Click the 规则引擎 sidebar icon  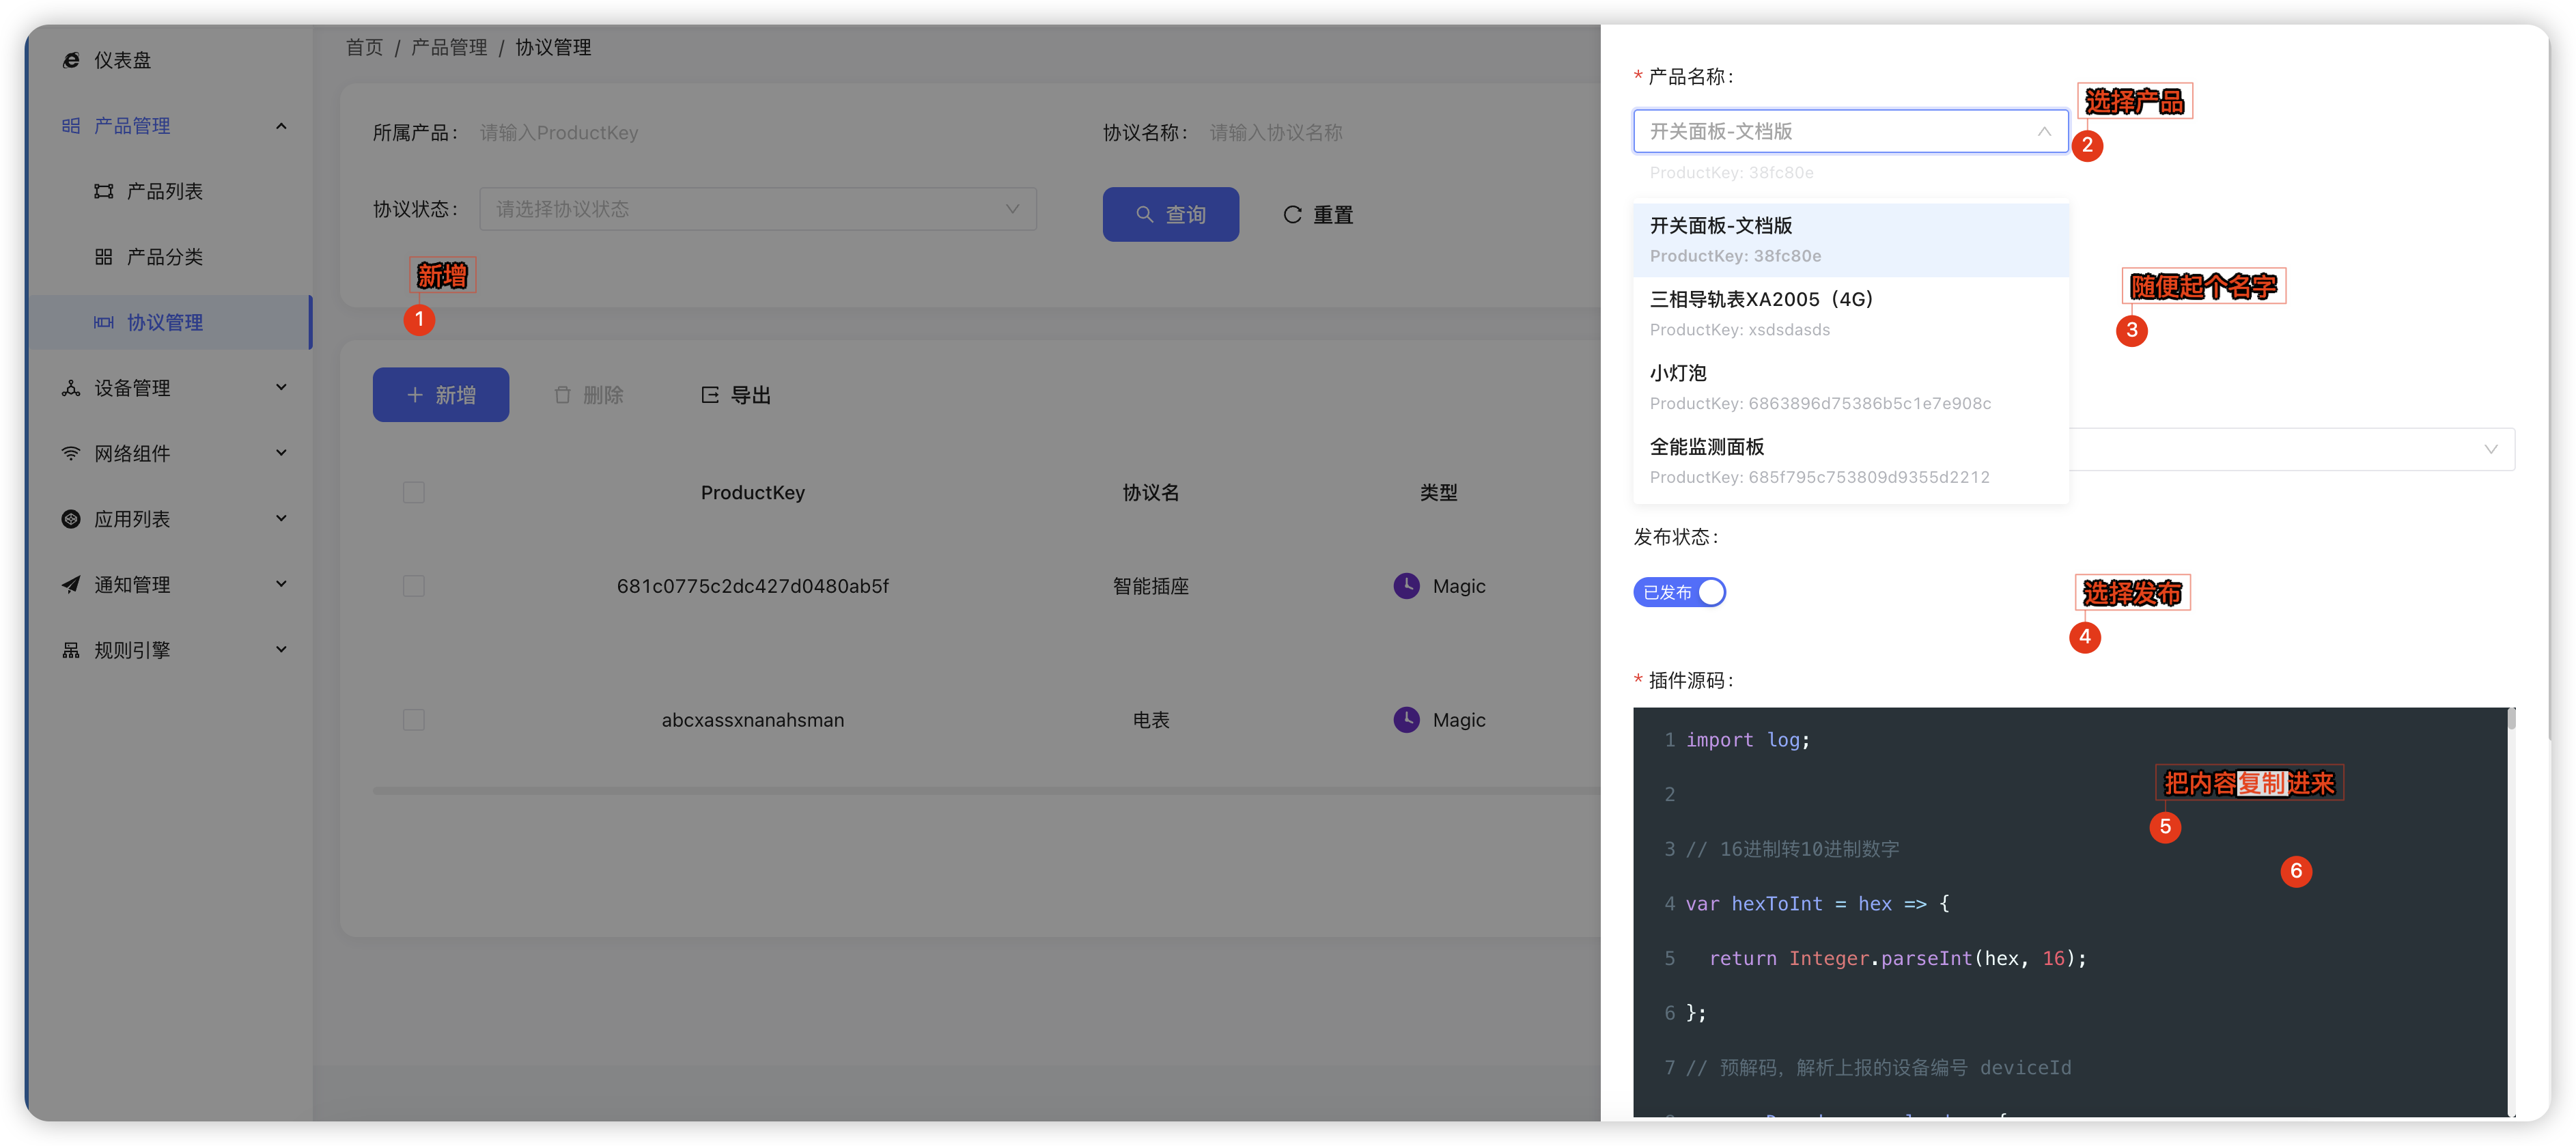(x=71, y=650)
